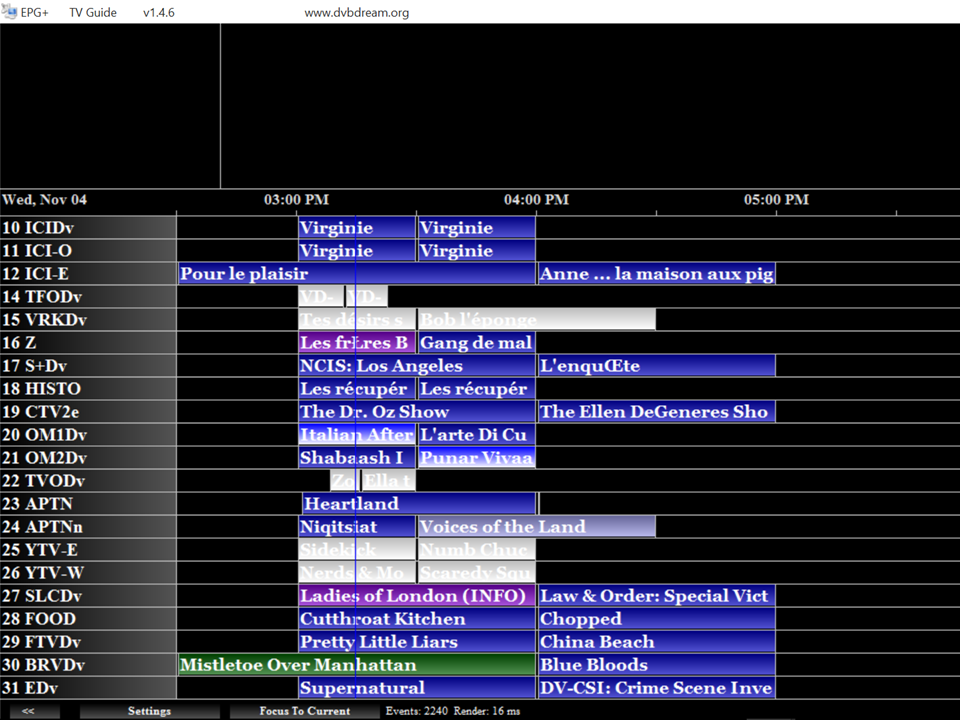The height and width of the screenshot is (720, 960).
Task: Select channel 23 APTN
Action: 88,504
